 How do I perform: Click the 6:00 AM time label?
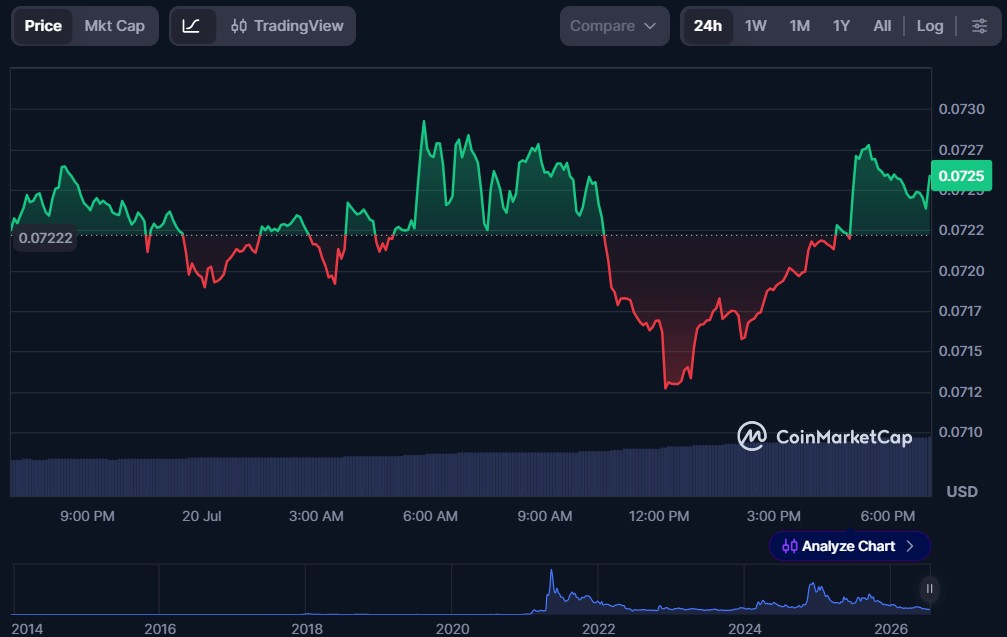(430, 516)
